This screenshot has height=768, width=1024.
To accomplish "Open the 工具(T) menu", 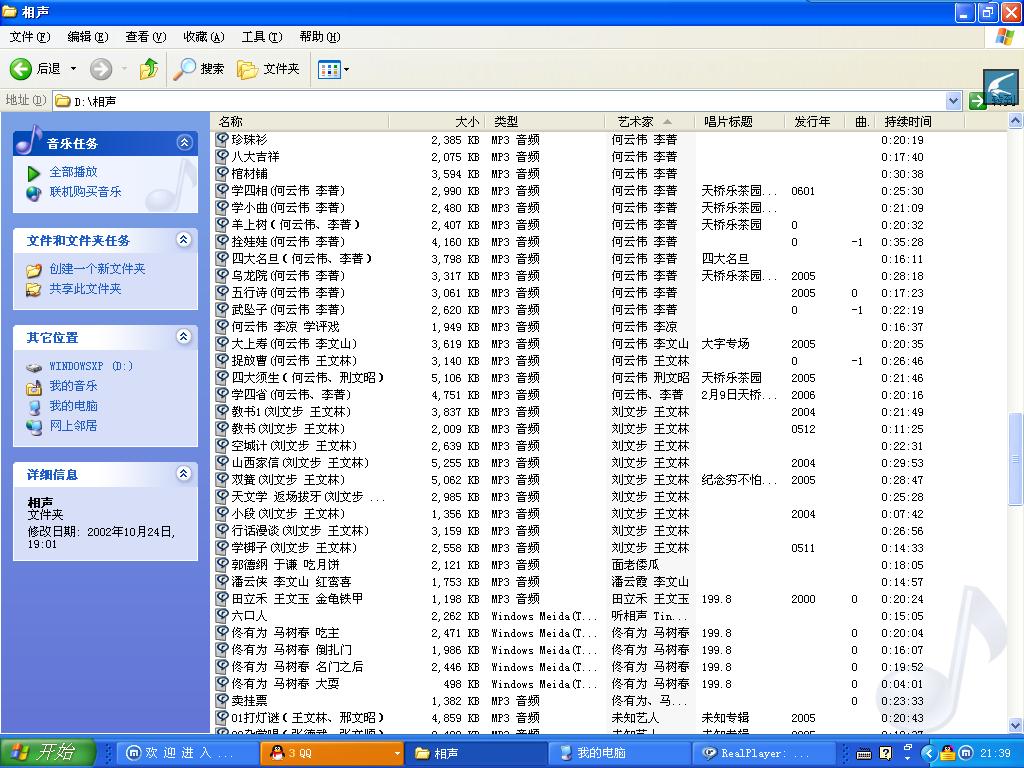I will pos(261,37).
